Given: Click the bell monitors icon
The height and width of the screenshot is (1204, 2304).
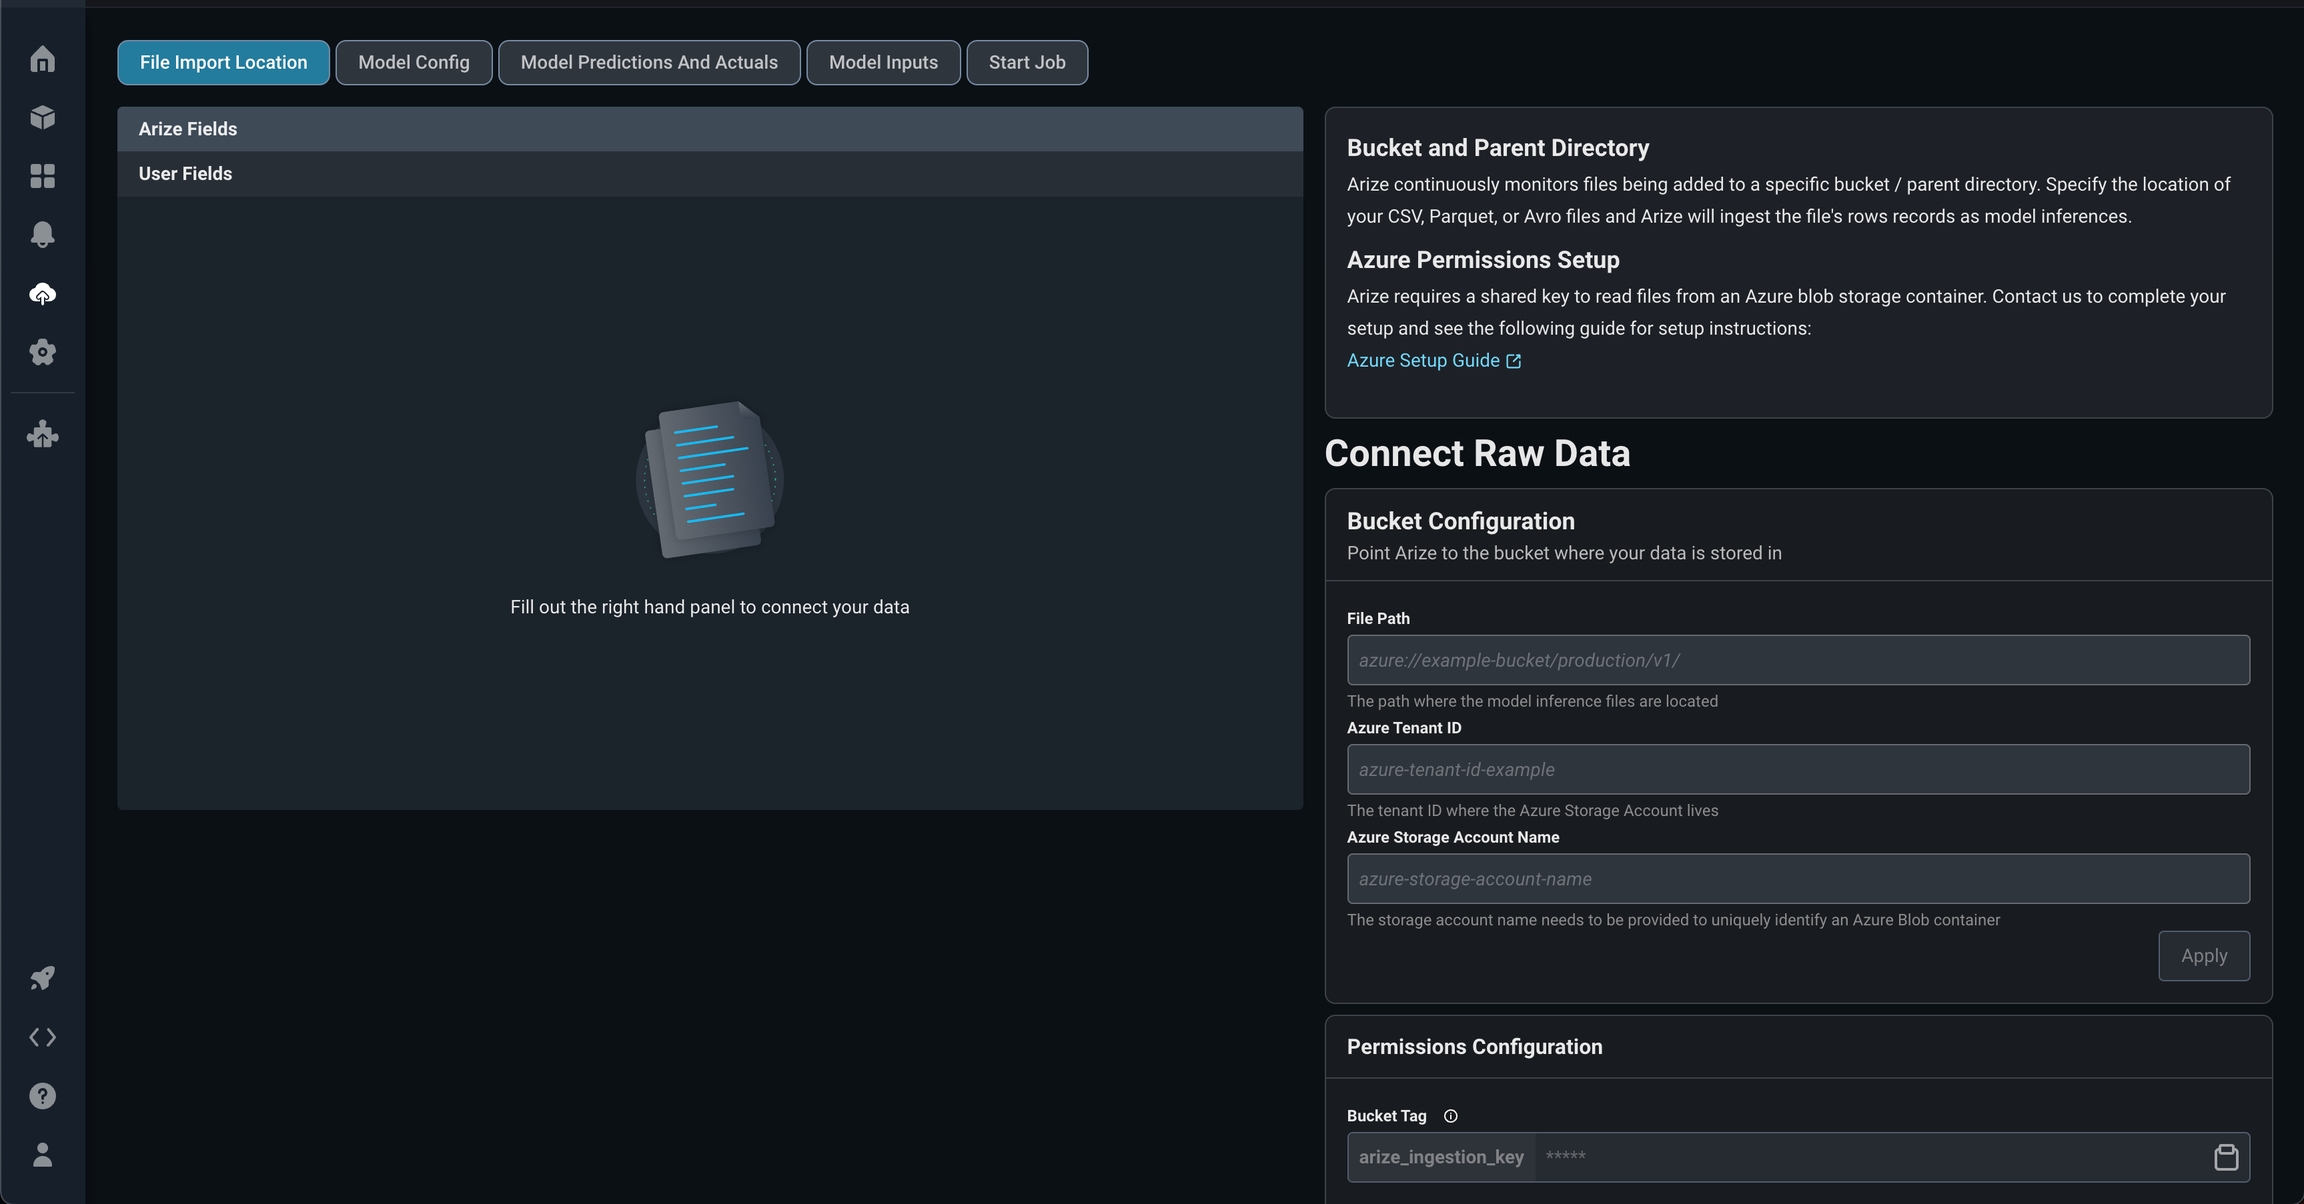Looking at the screenshot, I should pyautogui.click(x=42, y=234).
